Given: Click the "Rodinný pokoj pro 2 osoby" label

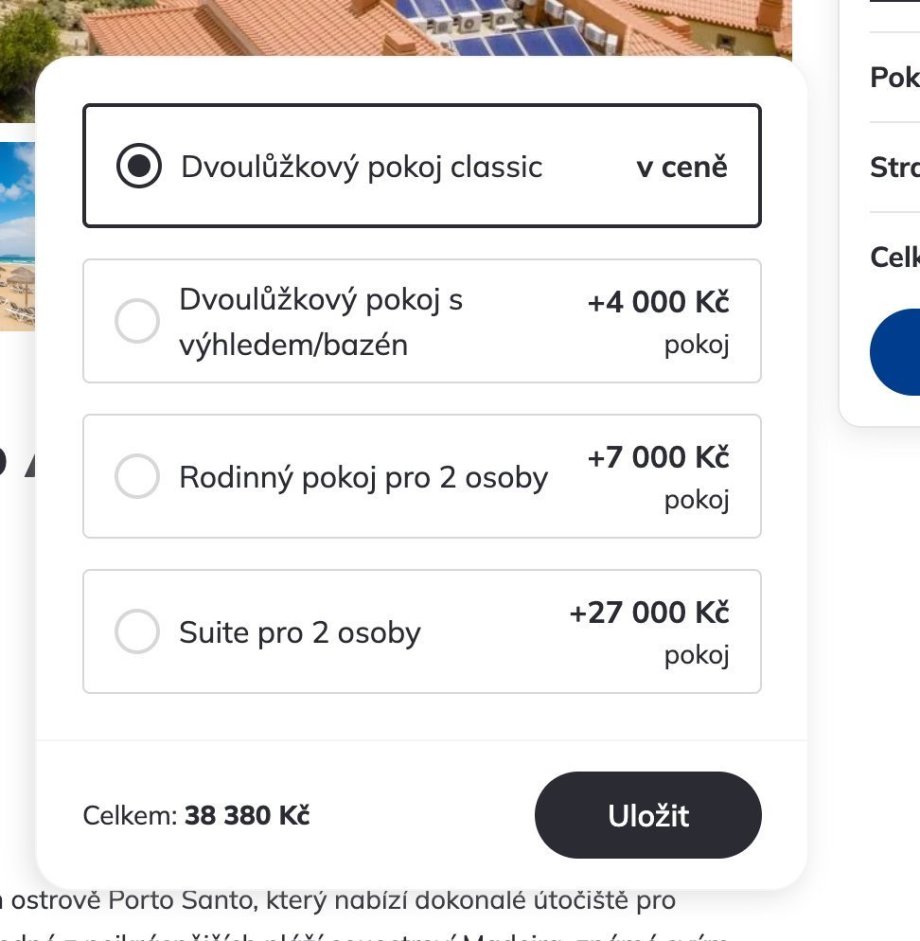Looking at the screenshot, I should (x=363, y=477).
